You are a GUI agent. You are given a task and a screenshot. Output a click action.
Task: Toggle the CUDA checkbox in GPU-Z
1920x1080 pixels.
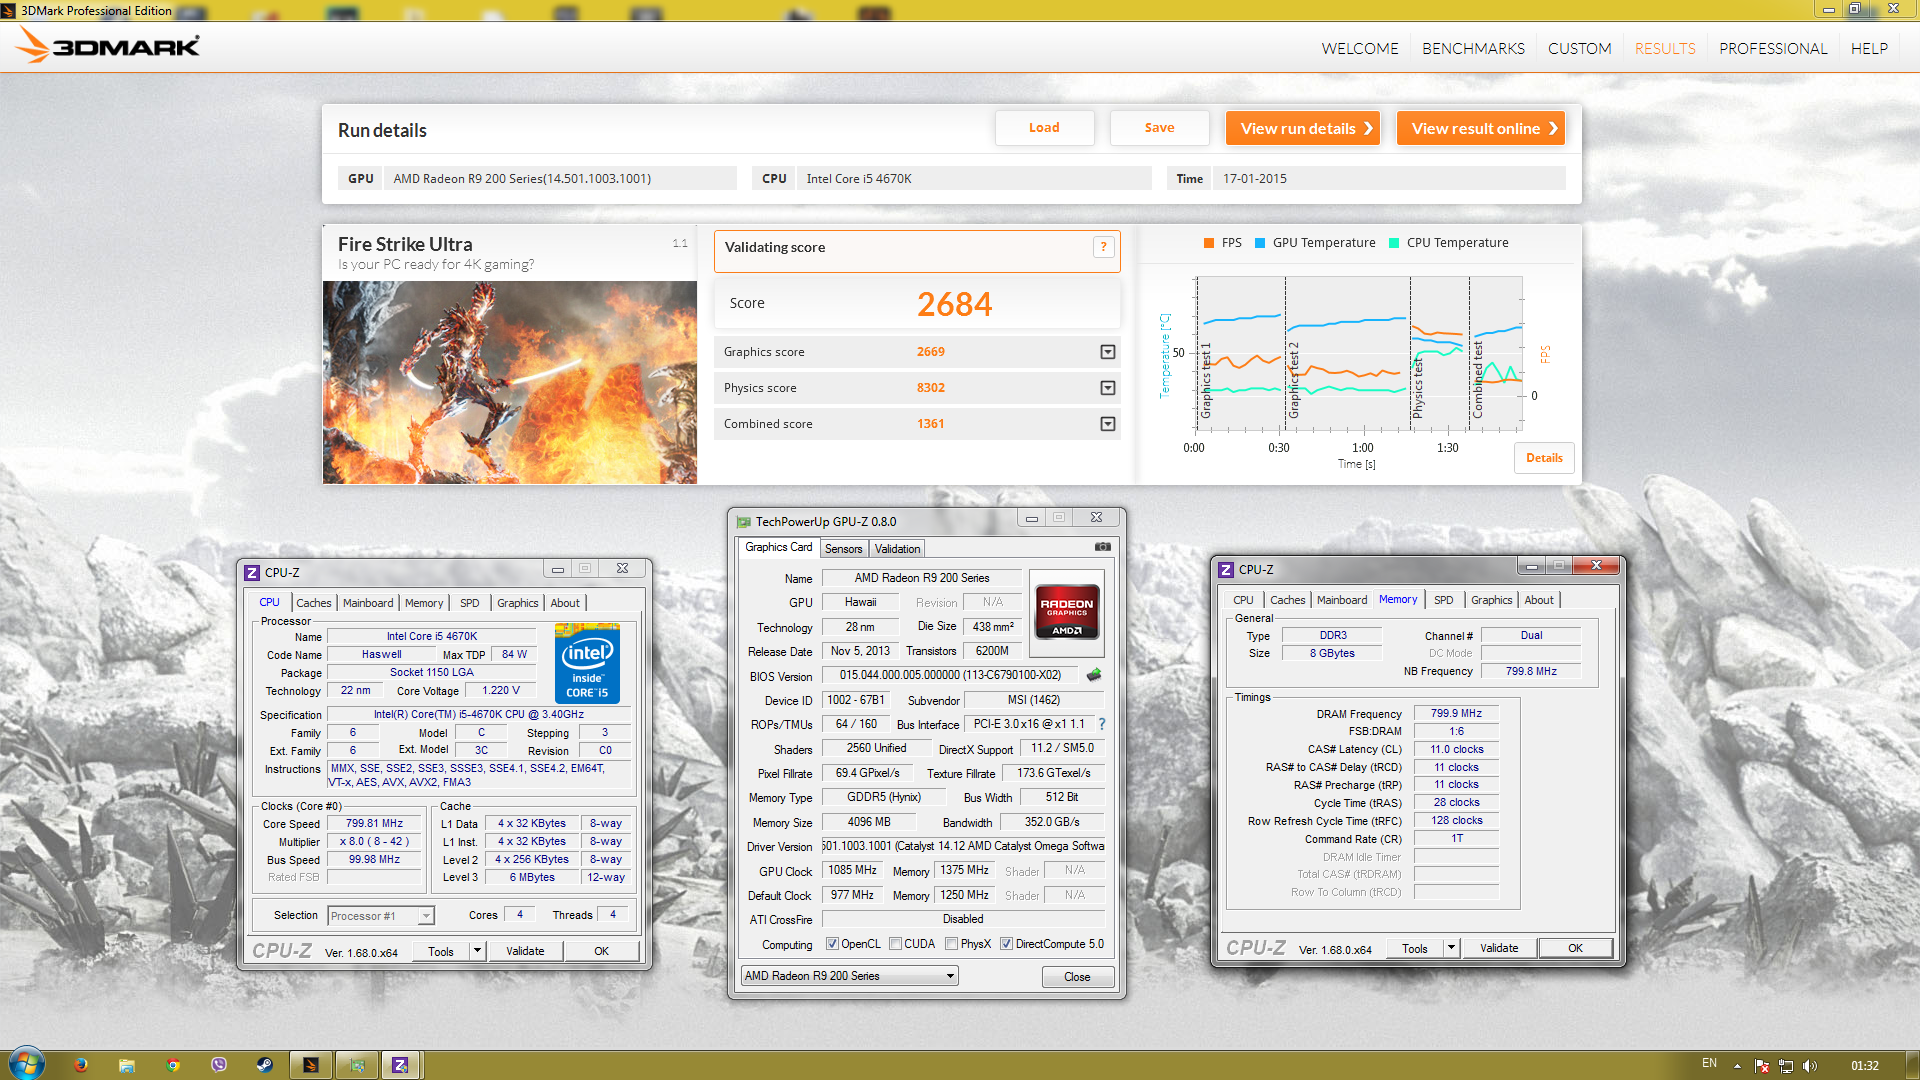896,944
